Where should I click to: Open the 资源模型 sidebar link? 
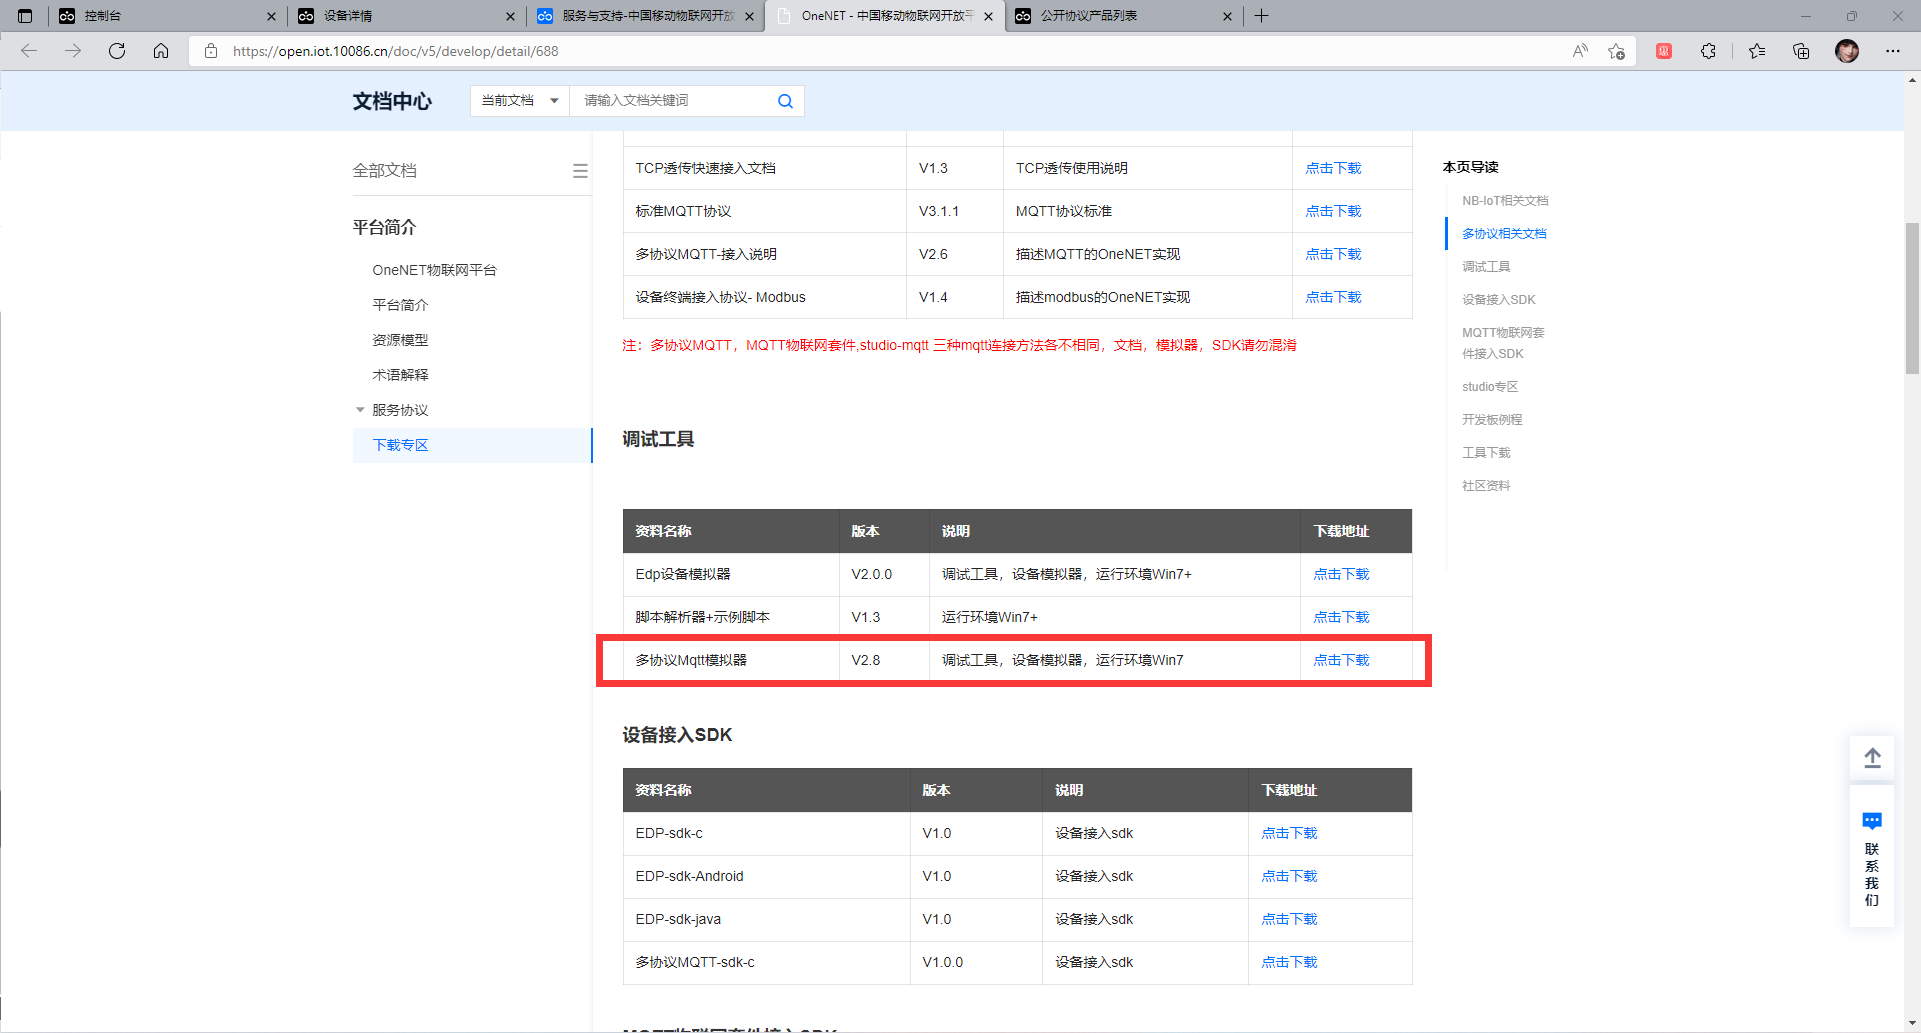(x=399, y=339)
